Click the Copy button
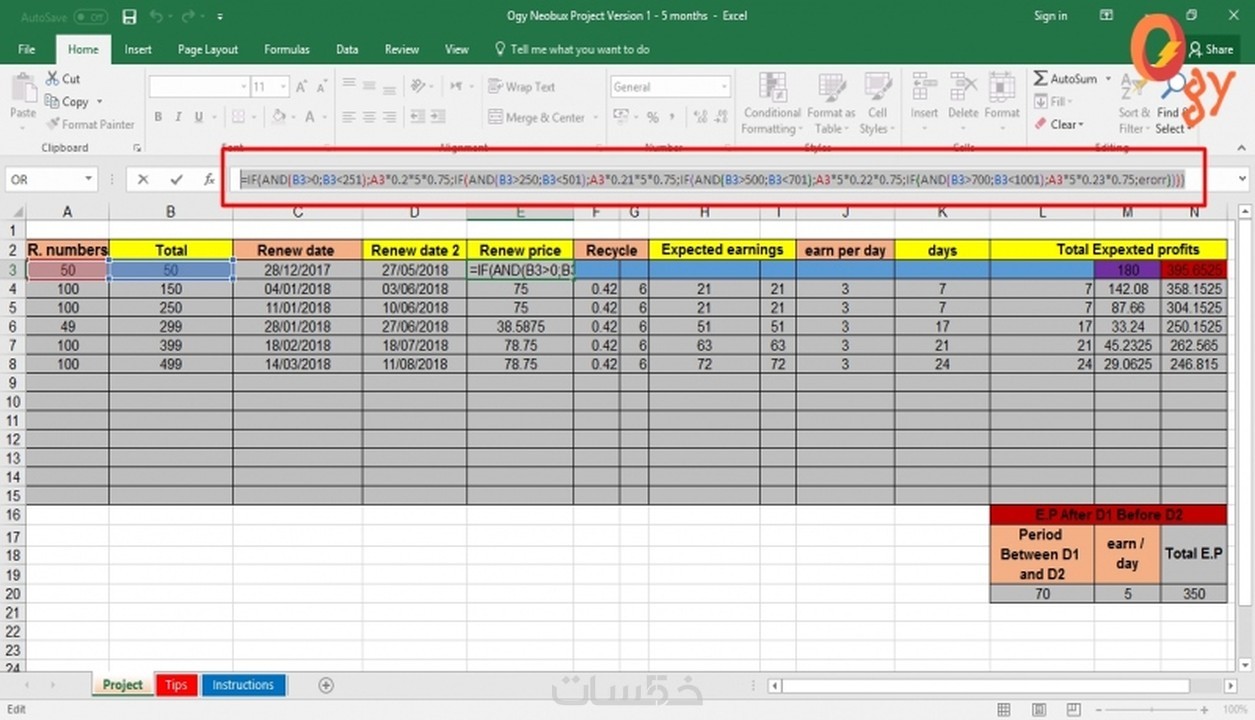Viewport: 1255px width, 720px height. tap(67, 101)
